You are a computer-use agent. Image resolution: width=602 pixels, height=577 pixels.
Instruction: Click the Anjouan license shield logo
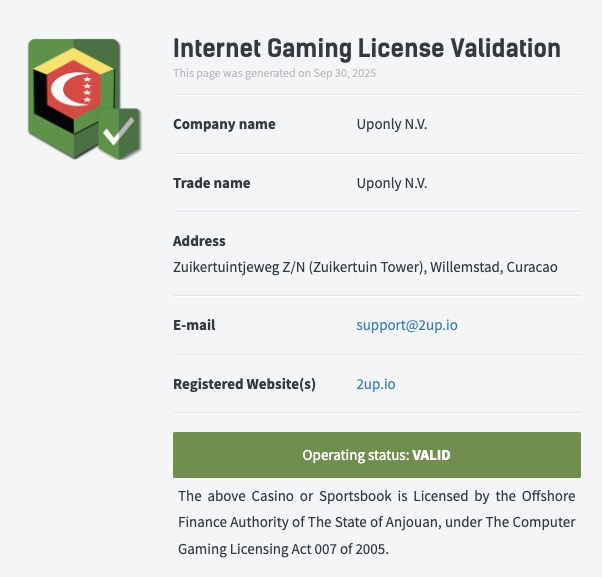(x=84, y=99)
